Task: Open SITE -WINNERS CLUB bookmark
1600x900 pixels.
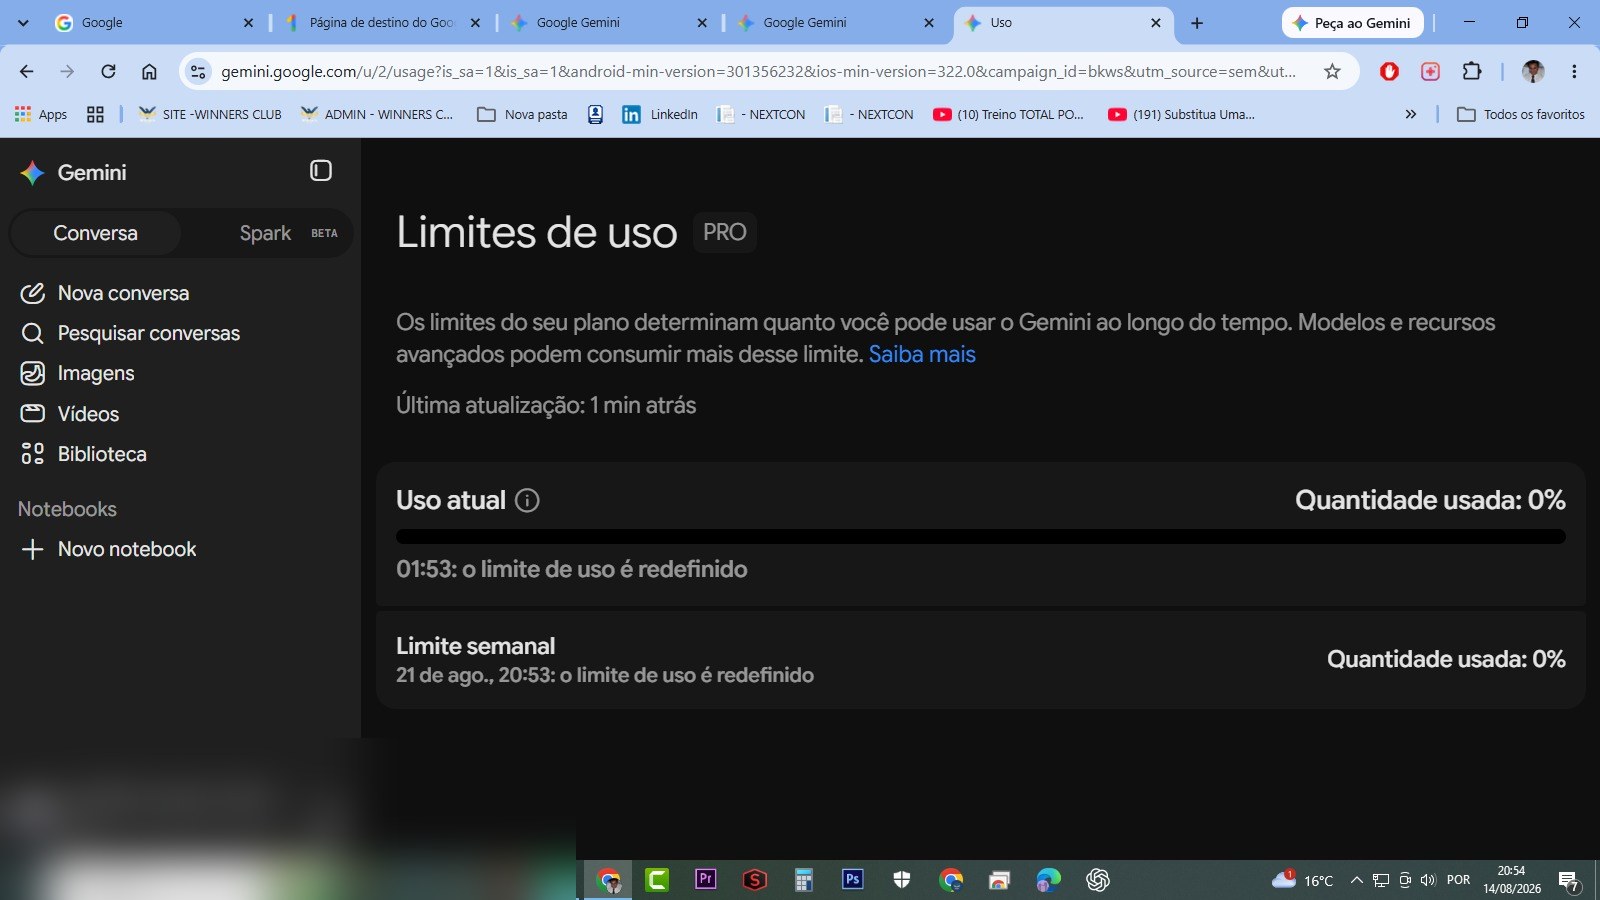Action: (x=210, y=114)
